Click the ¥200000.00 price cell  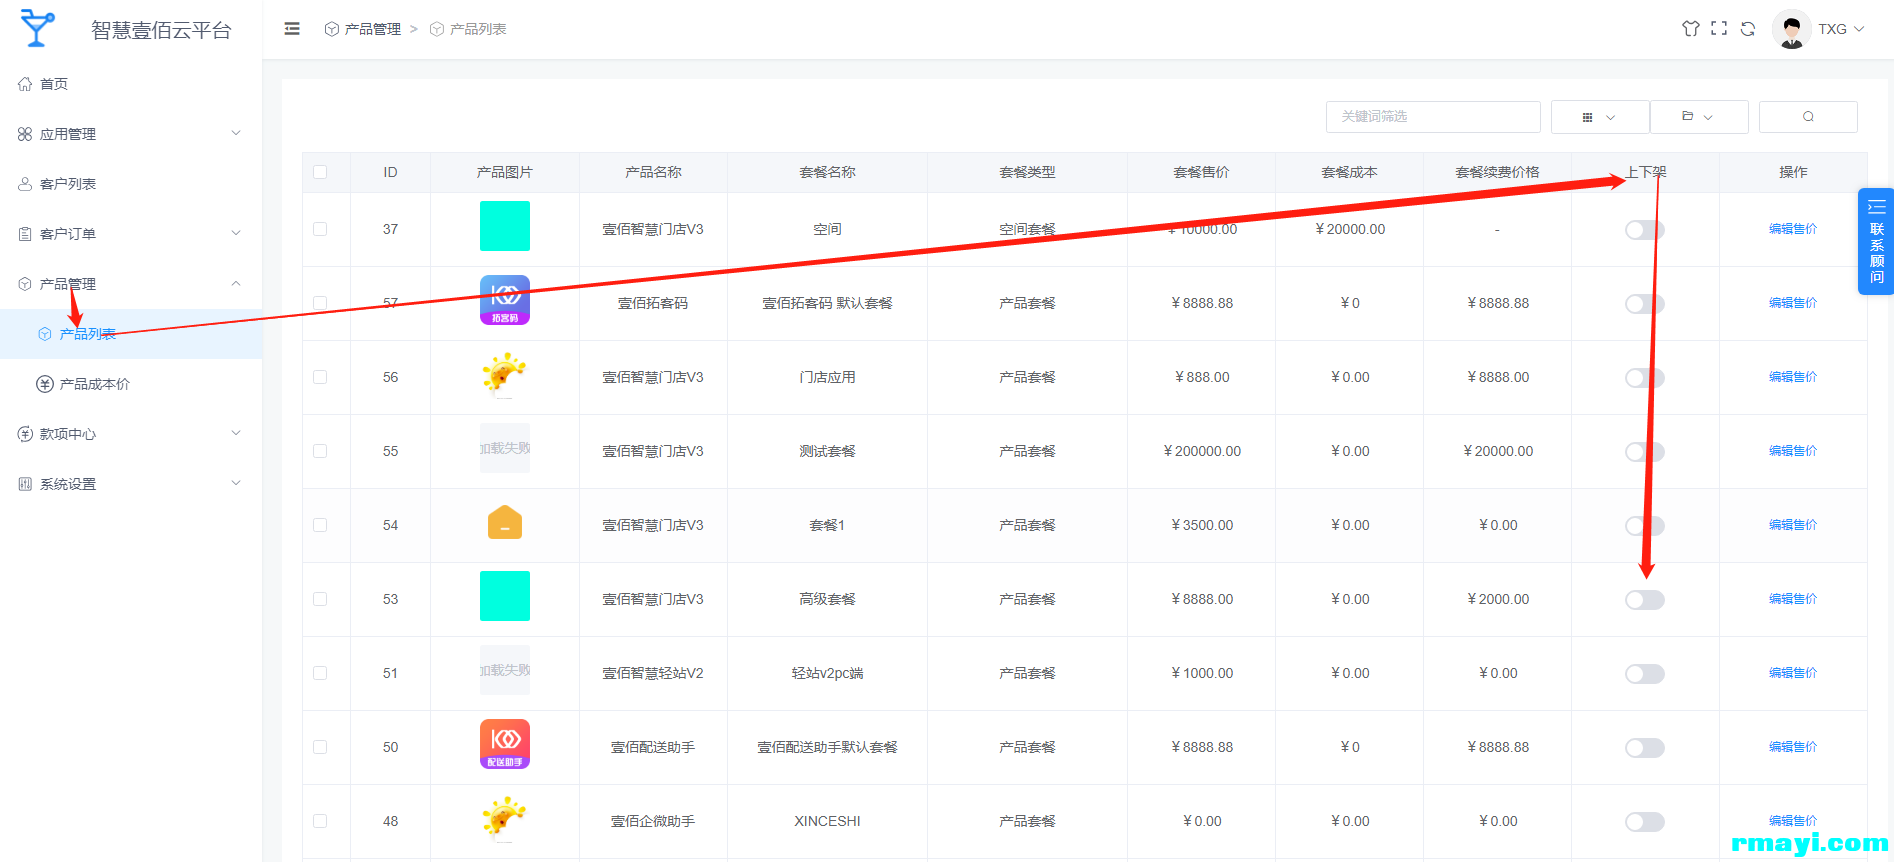1202,451
